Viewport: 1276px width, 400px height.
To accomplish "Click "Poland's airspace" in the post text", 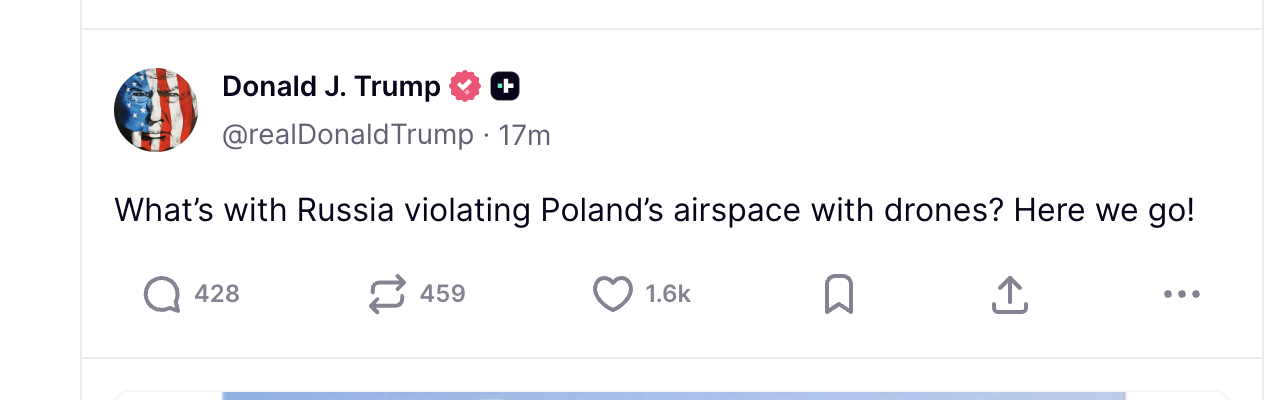I will click(x=670, y=211).
